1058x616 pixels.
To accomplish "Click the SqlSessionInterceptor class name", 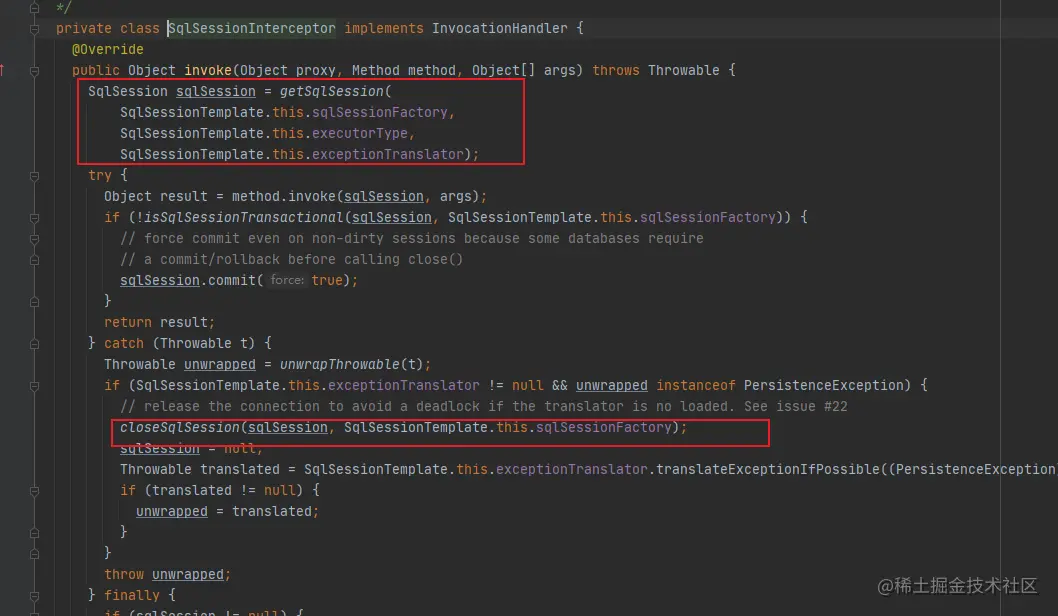I will point(251,28).
